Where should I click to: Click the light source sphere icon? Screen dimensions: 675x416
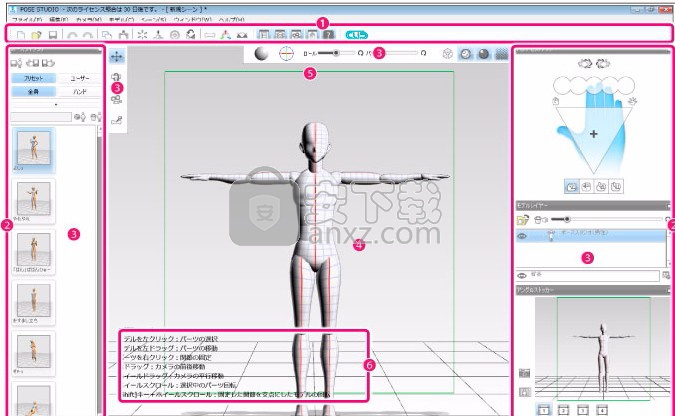pos(261,54)
